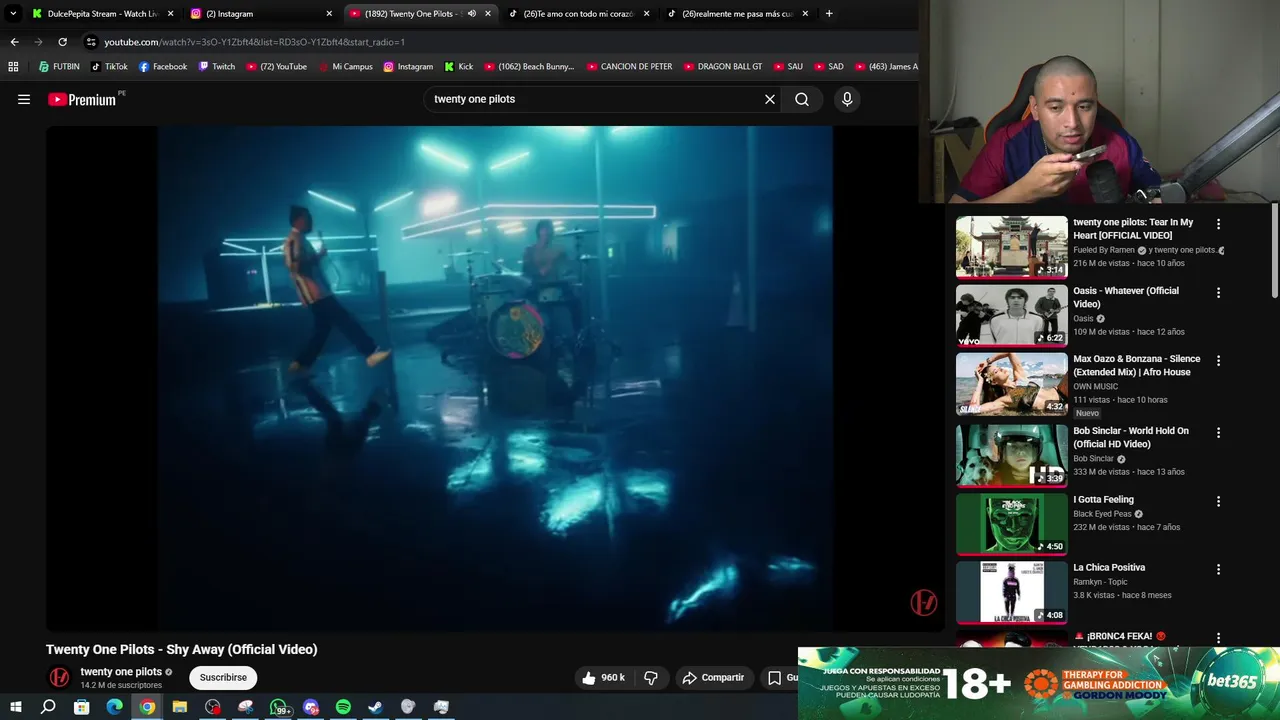Open options for Bob Sinclar World Hold On
Screen dimensions: 1280x720
[x=1218, y=432]
